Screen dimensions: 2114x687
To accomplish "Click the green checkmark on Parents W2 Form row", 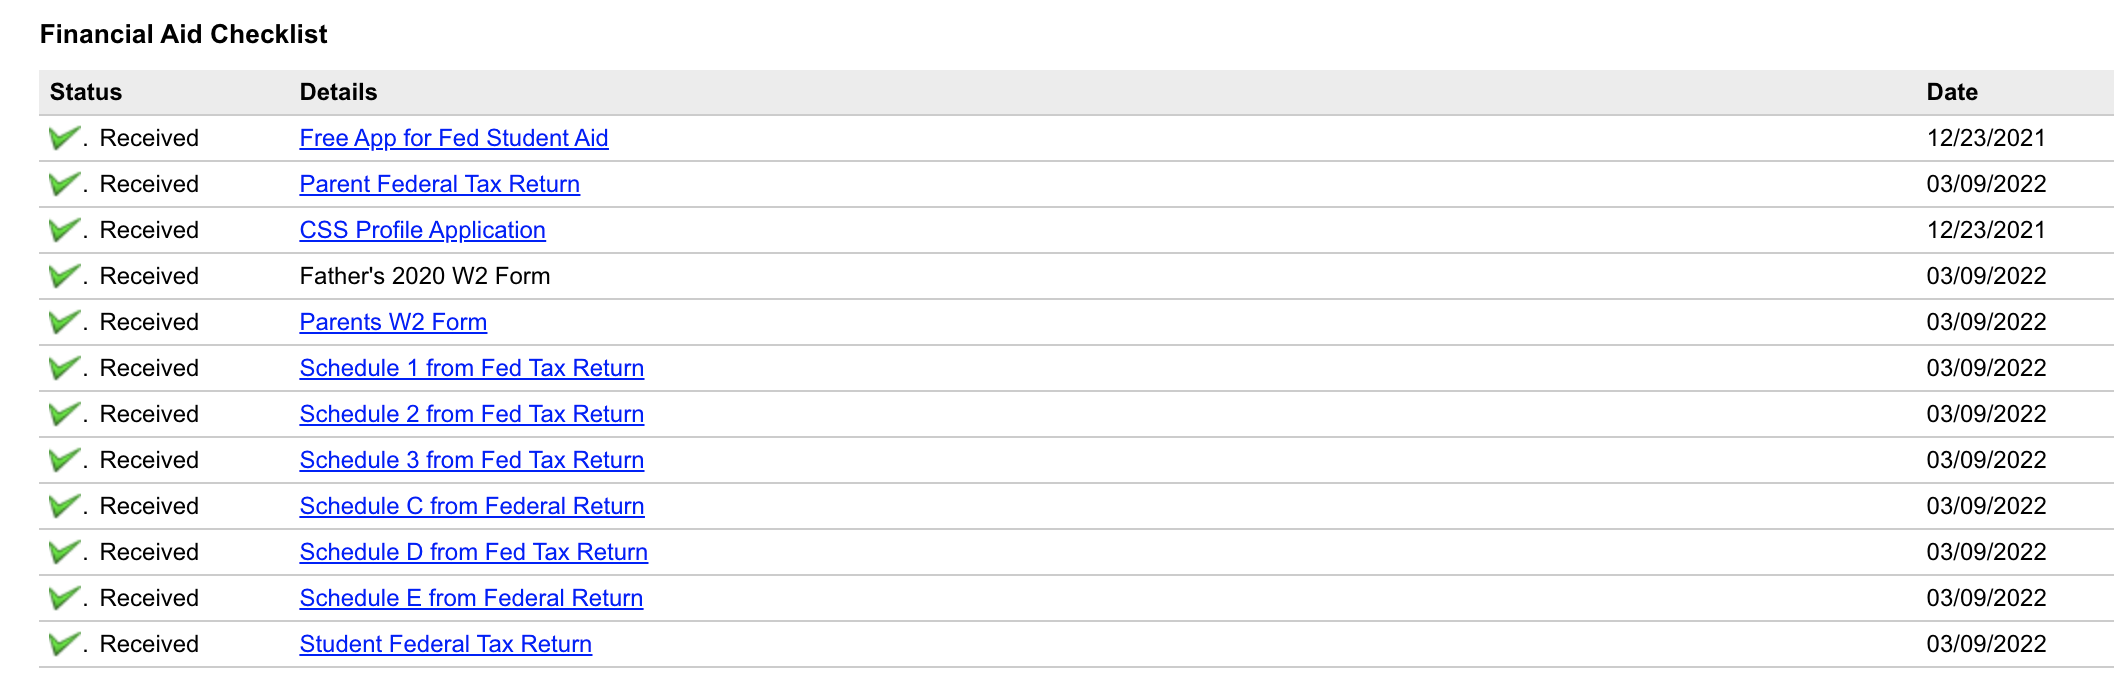I will point(64,322).
